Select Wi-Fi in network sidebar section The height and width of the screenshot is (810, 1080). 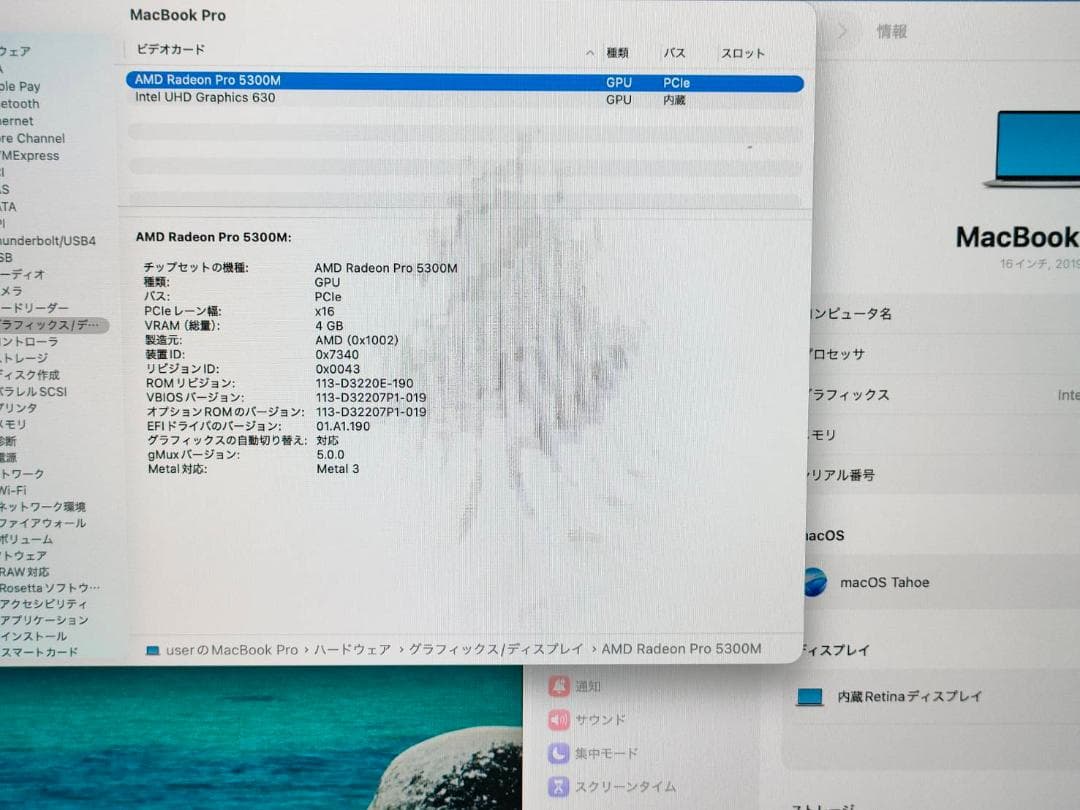(14, 490)
